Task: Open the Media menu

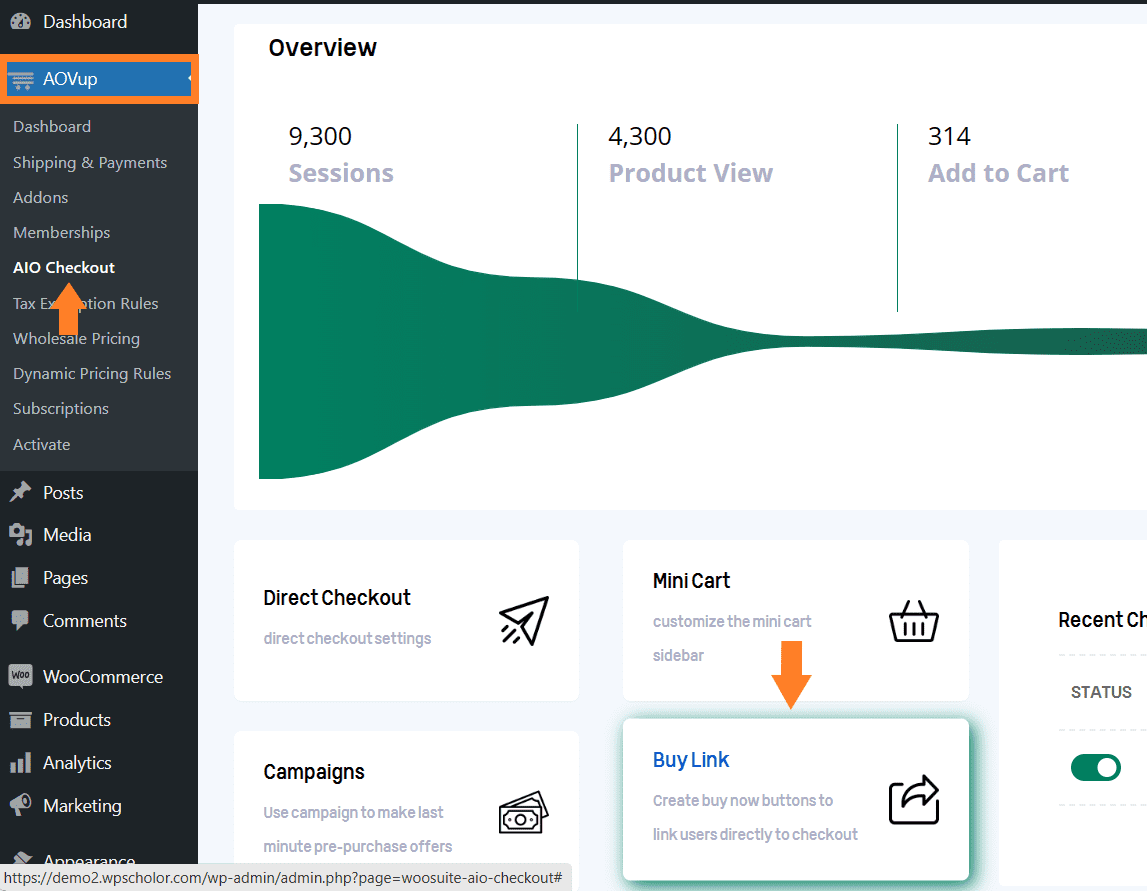Action: click(x=67, y=535)
